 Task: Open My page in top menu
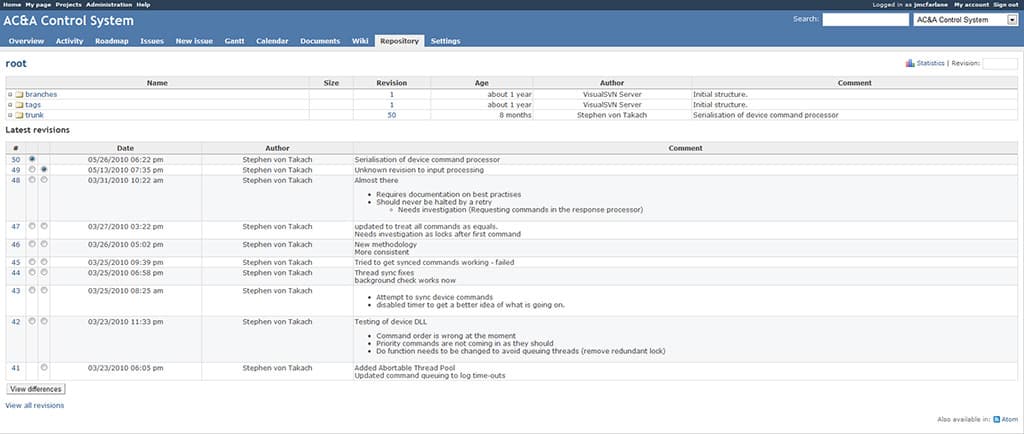point(39,5)
